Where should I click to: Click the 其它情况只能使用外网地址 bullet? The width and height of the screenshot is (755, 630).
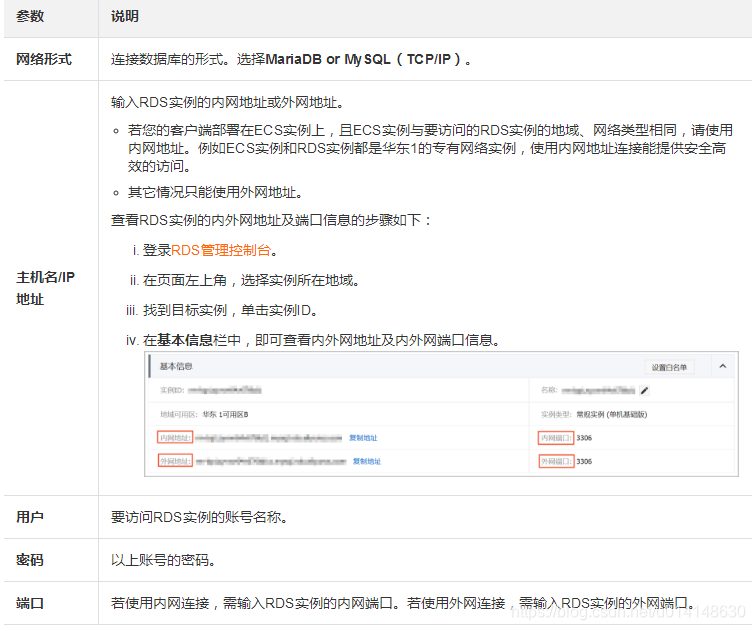pyautogui.click(x=215, y=193)
